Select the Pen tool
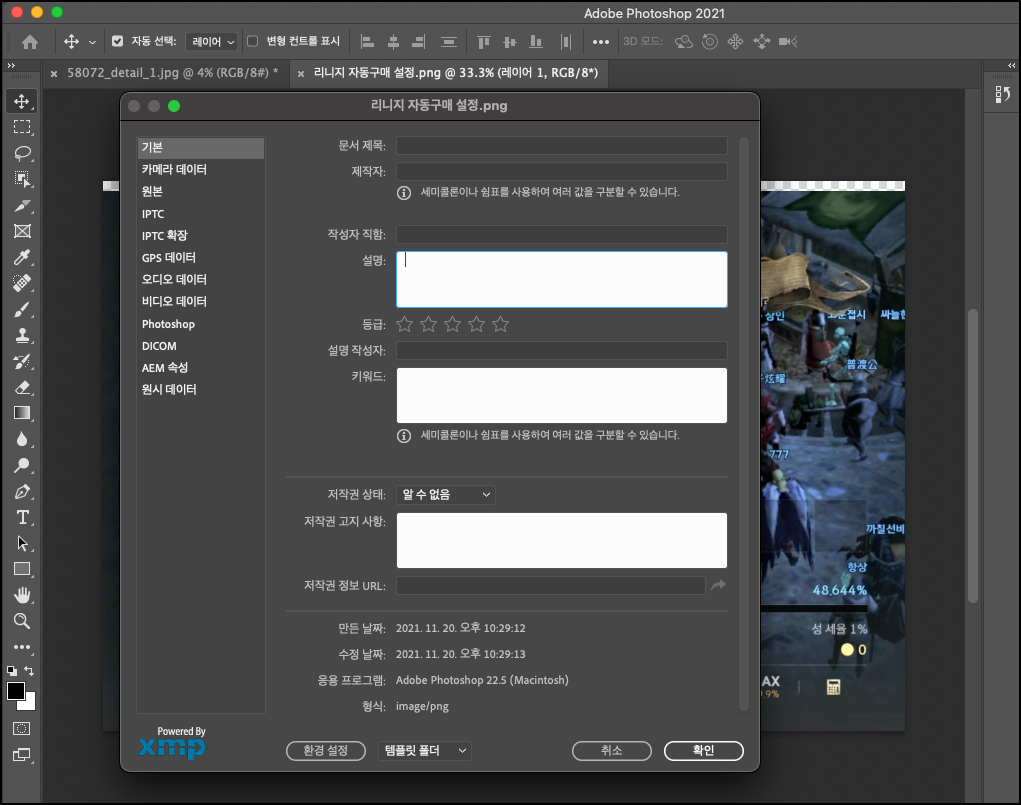 [22, 491]
